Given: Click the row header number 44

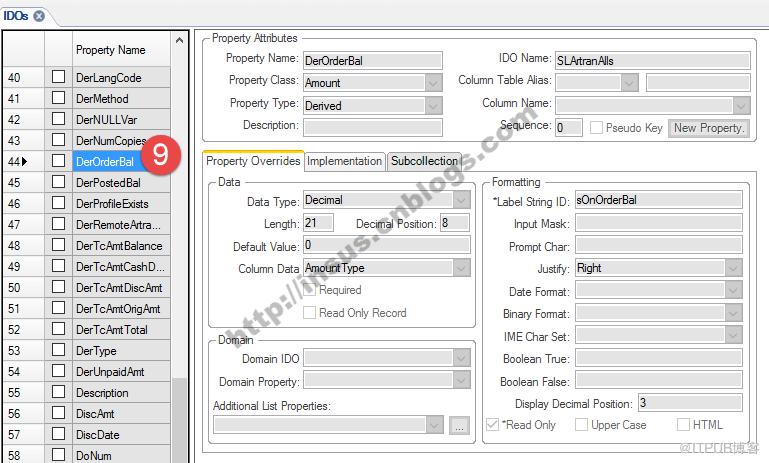Looking at the screenshot, I should [24, 161].
